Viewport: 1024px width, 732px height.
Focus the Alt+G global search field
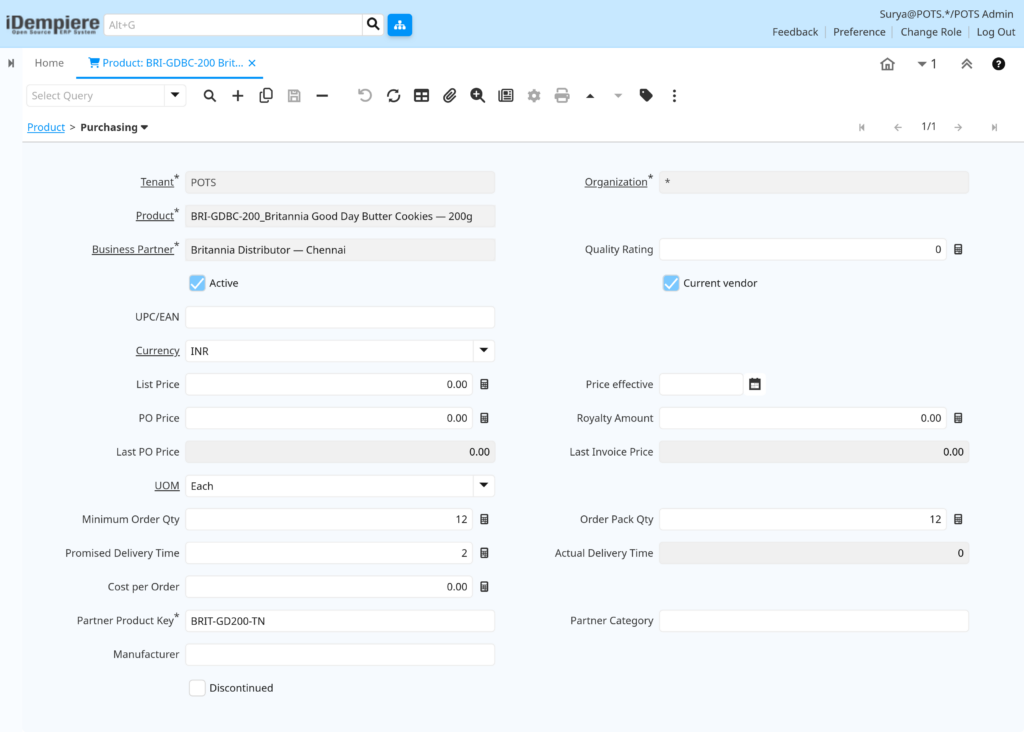232,25
